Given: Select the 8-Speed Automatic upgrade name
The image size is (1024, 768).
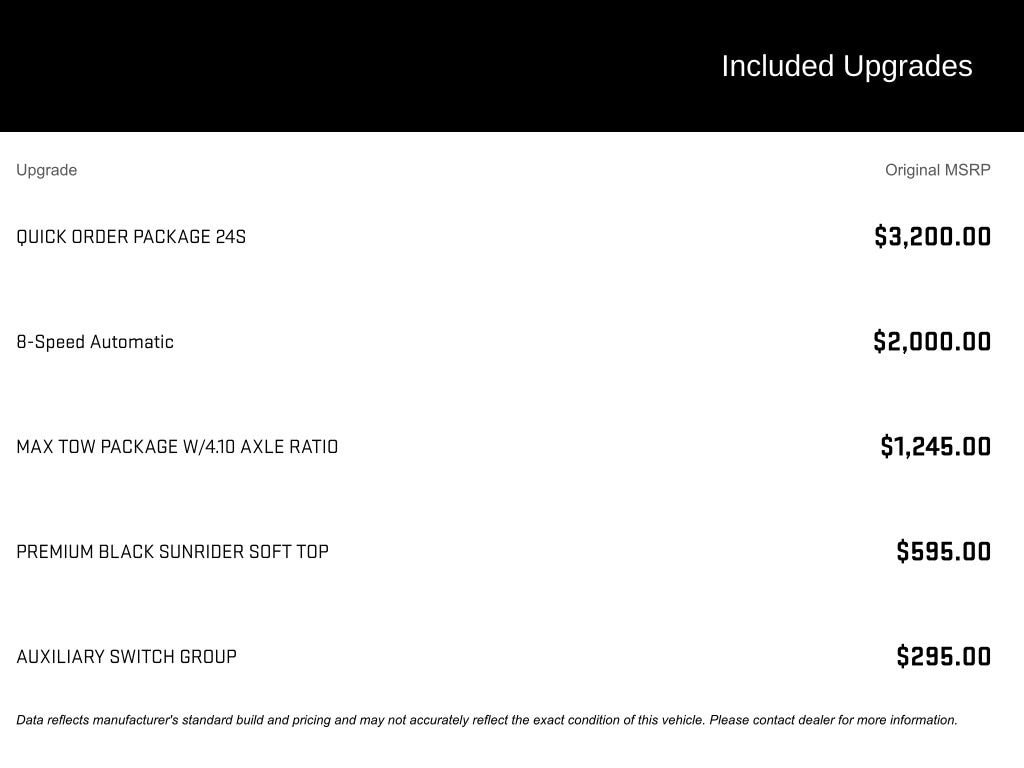Looking at the screenshot, I should point(95,342).
